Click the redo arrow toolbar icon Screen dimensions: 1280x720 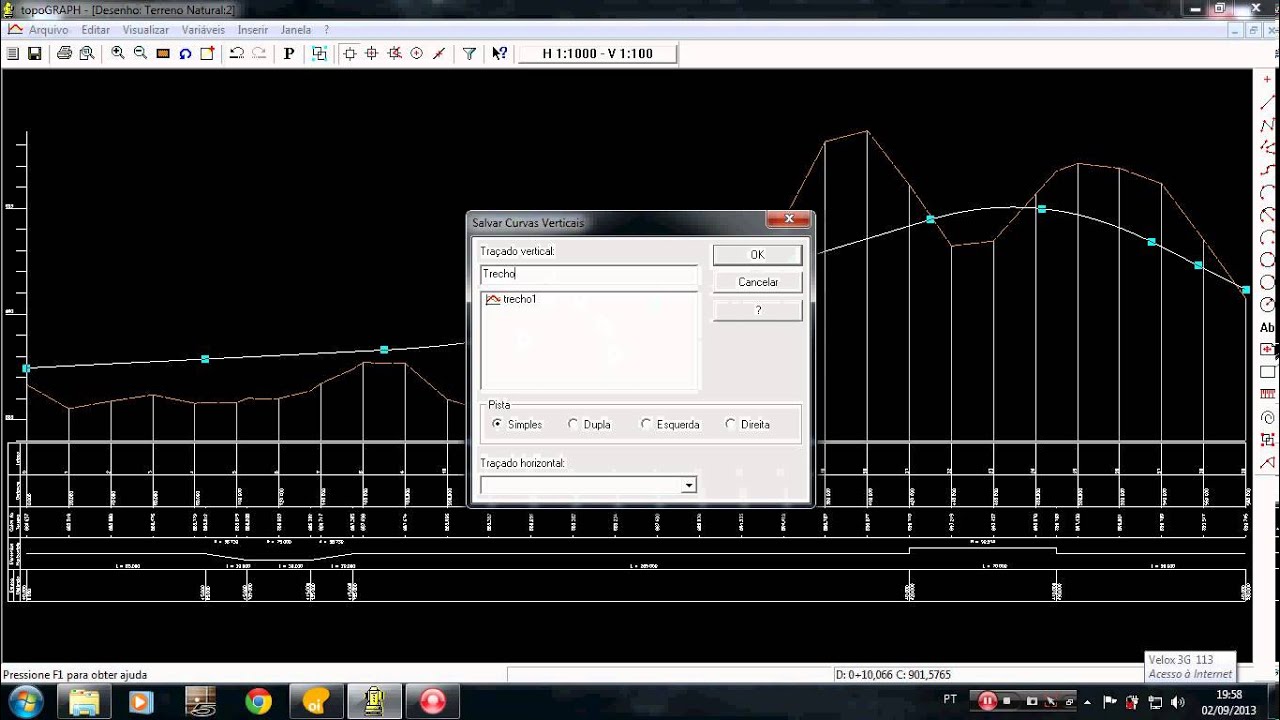pyautogui.click(x=259, y=54)
